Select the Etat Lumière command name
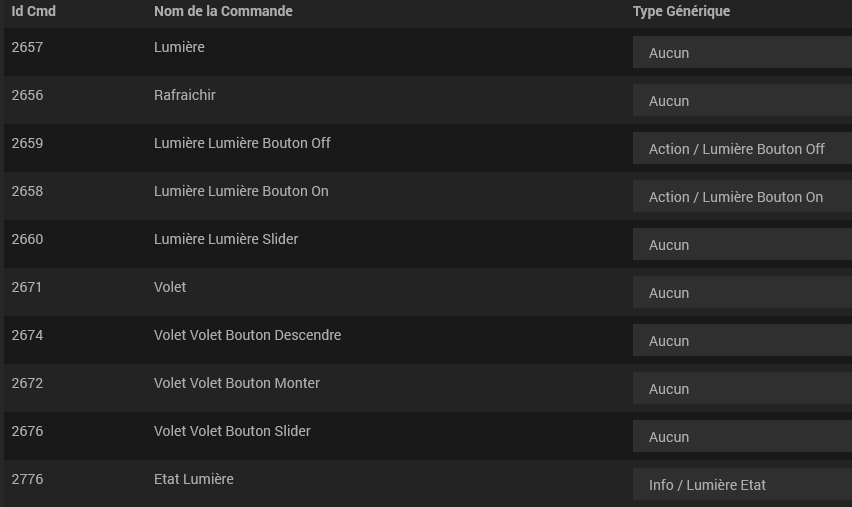This screenshot has width=852, height=507. [x=194, y=479]
